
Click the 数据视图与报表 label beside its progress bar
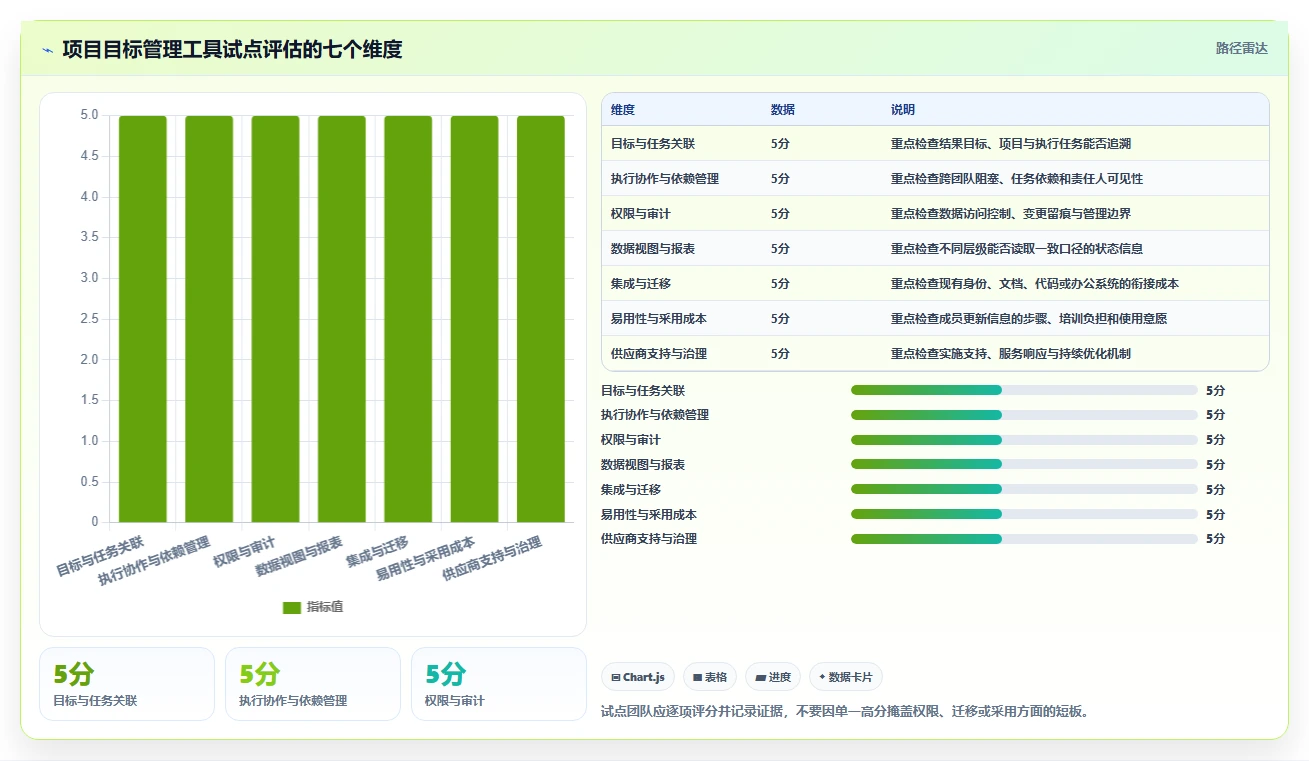click(x=643, y=465)
